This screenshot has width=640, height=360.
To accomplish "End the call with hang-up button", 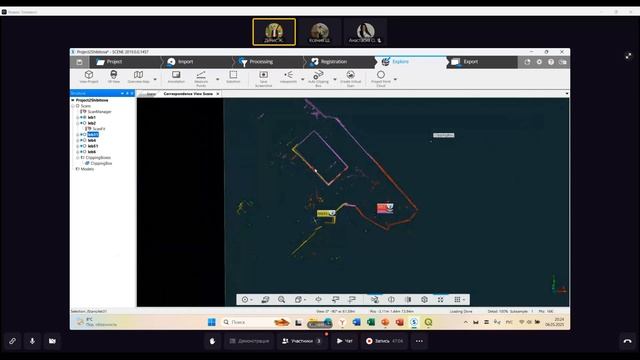I will tap(627, 341).
